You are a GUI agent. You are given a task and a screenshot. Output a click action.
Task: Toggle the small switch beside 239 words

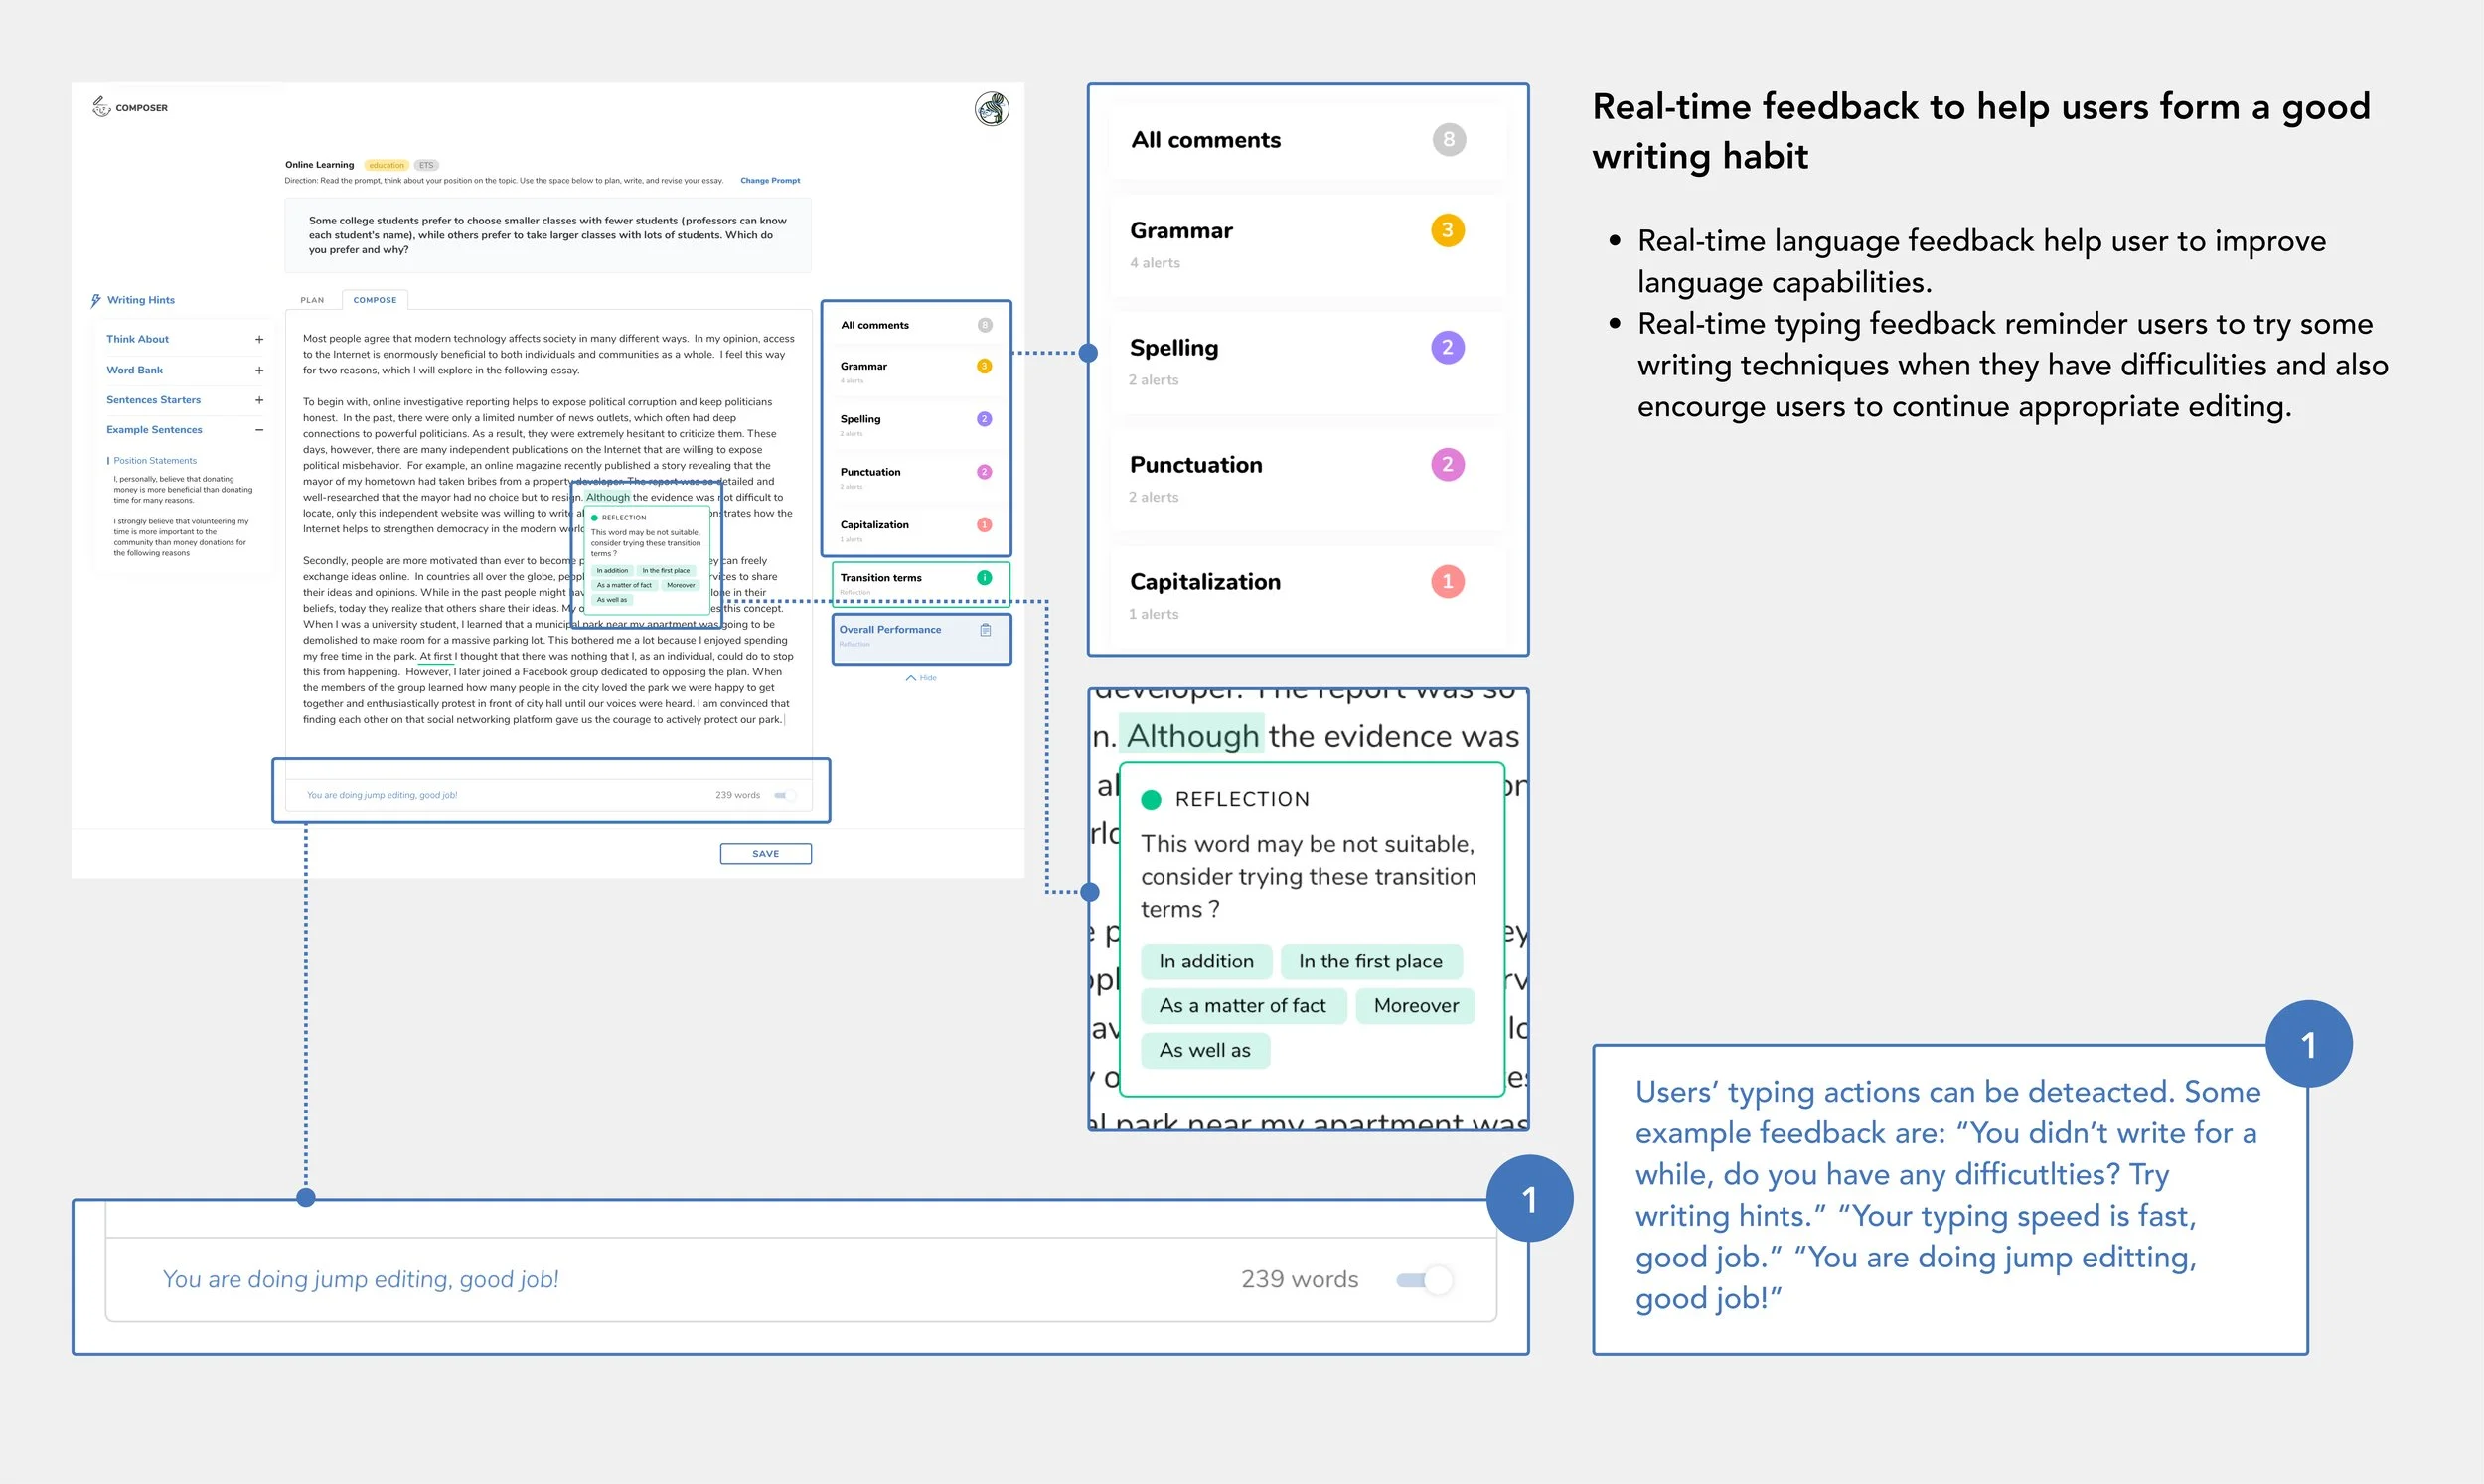[x=785, y=795]
